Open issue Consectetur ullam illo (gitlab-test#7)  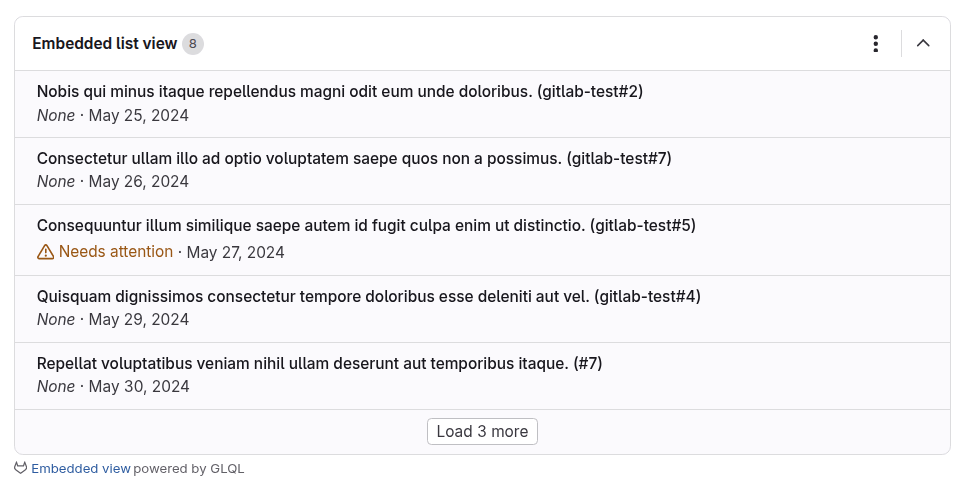click(353, 158)
